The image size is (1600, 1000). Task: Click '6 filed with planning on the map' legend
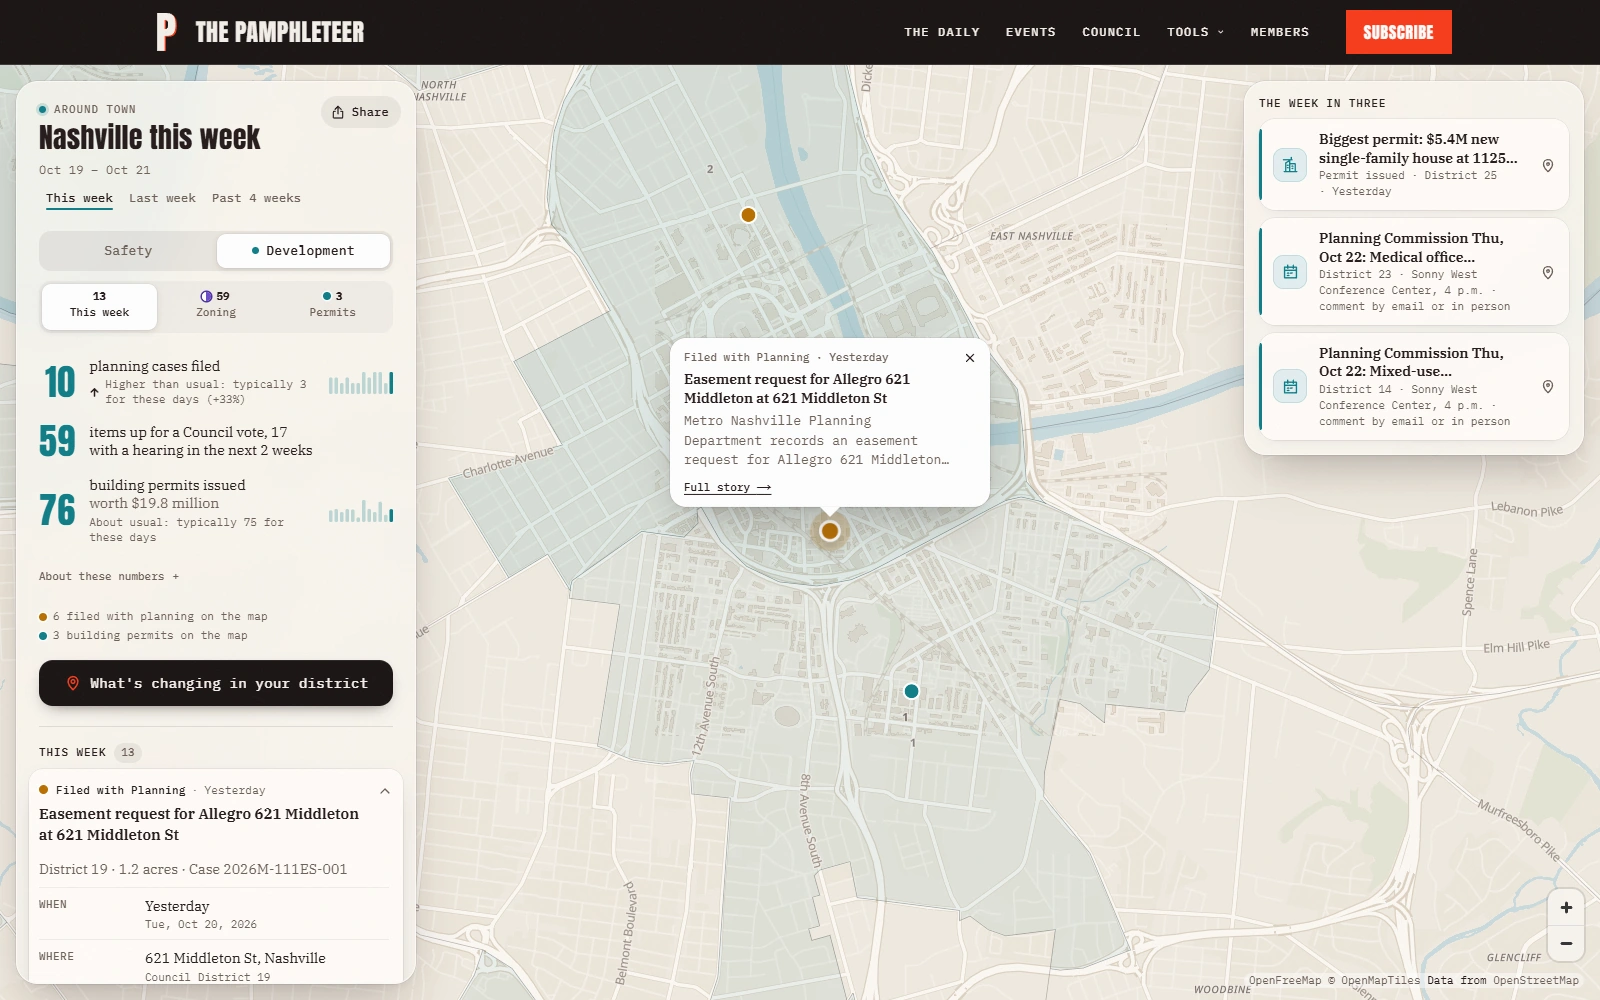153,617
